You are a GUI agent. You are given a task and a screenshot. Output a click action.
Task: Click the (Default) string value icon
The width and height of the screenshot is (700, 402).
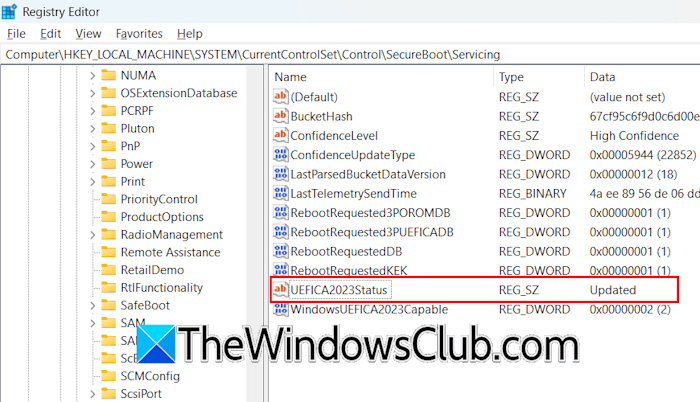280,96
